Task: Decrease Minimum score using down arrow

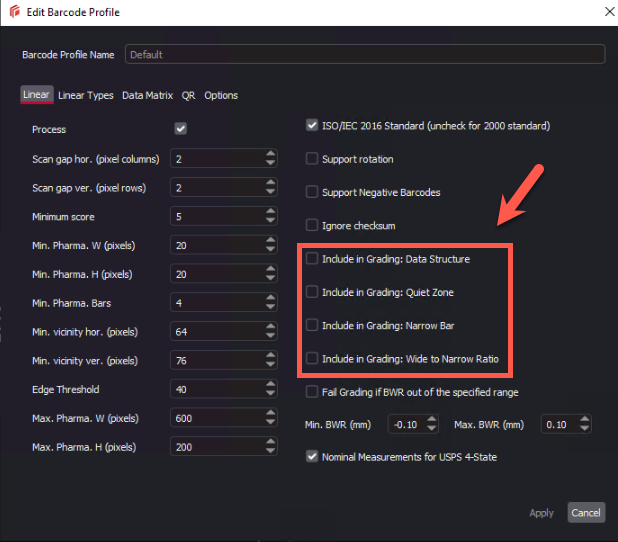Action: click(271, 221)
